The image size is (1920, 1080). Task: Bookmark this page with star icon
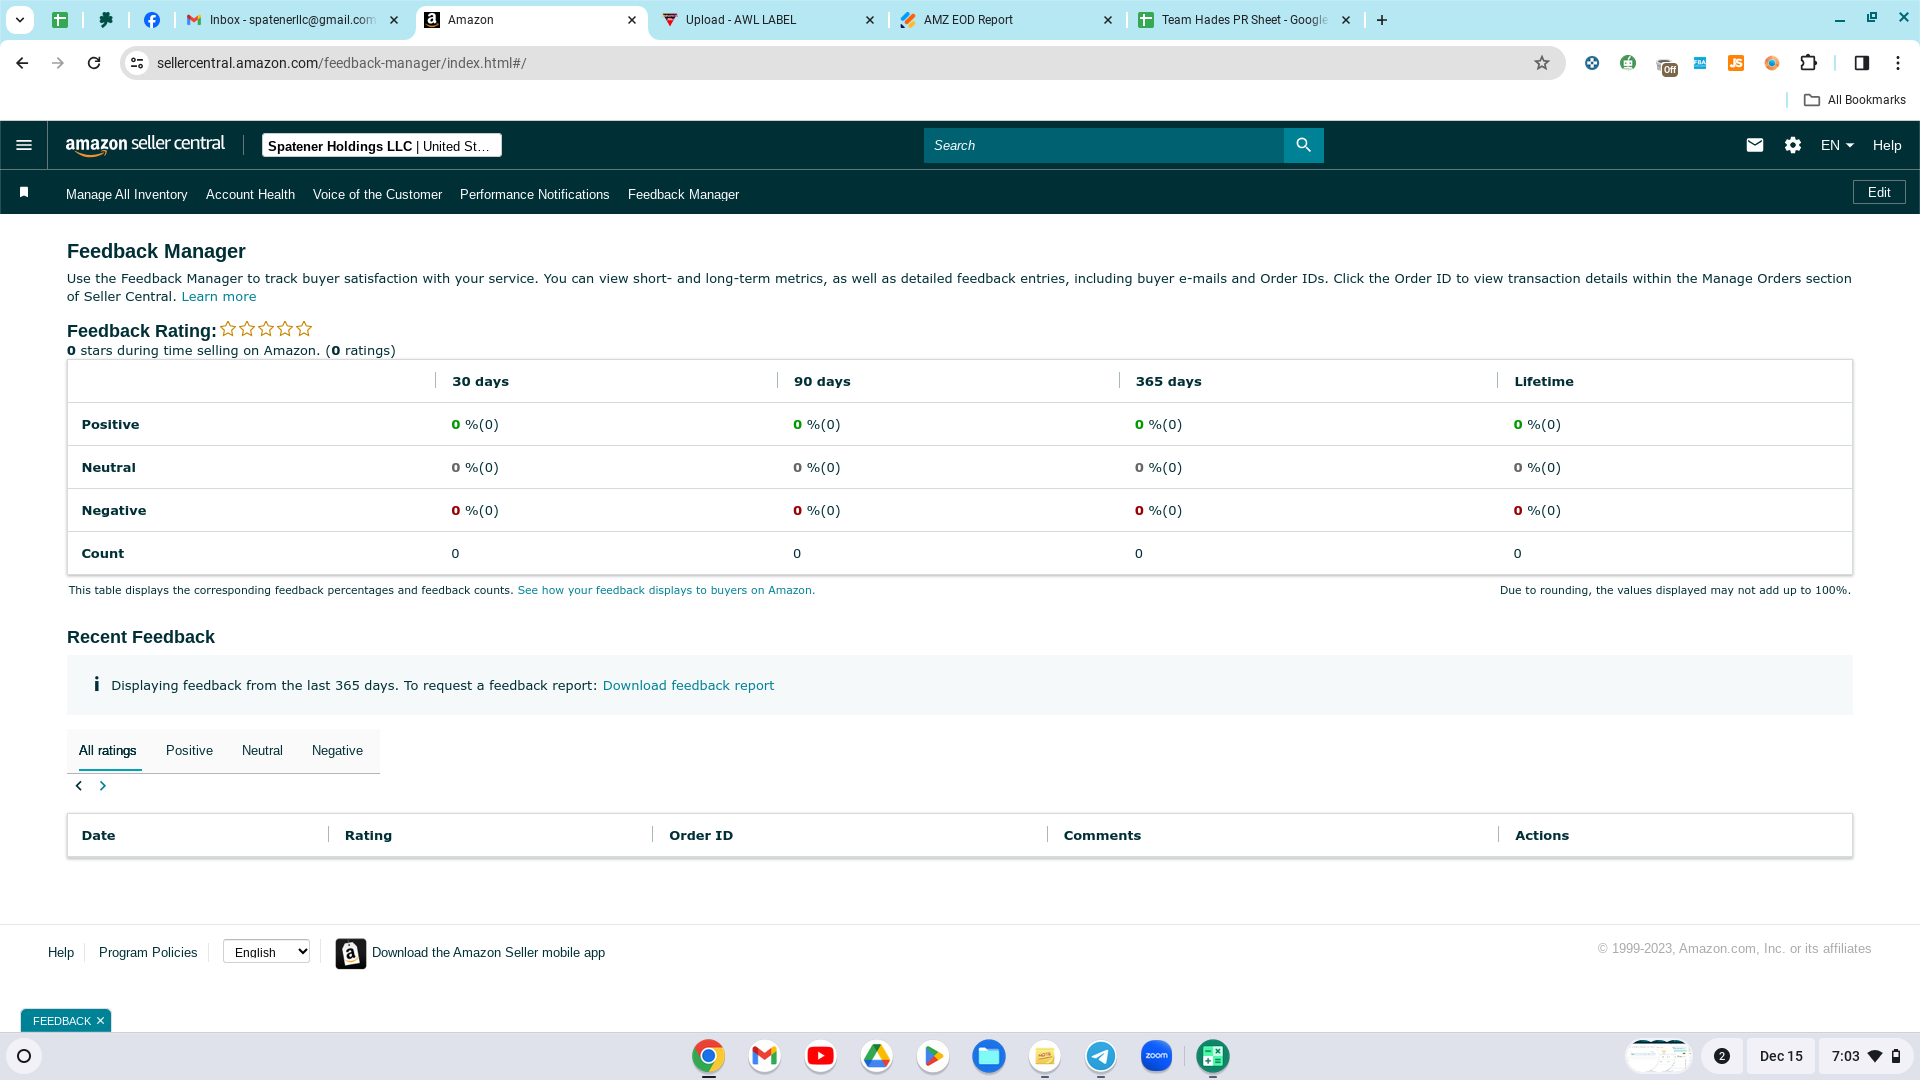click(1542, 63)
